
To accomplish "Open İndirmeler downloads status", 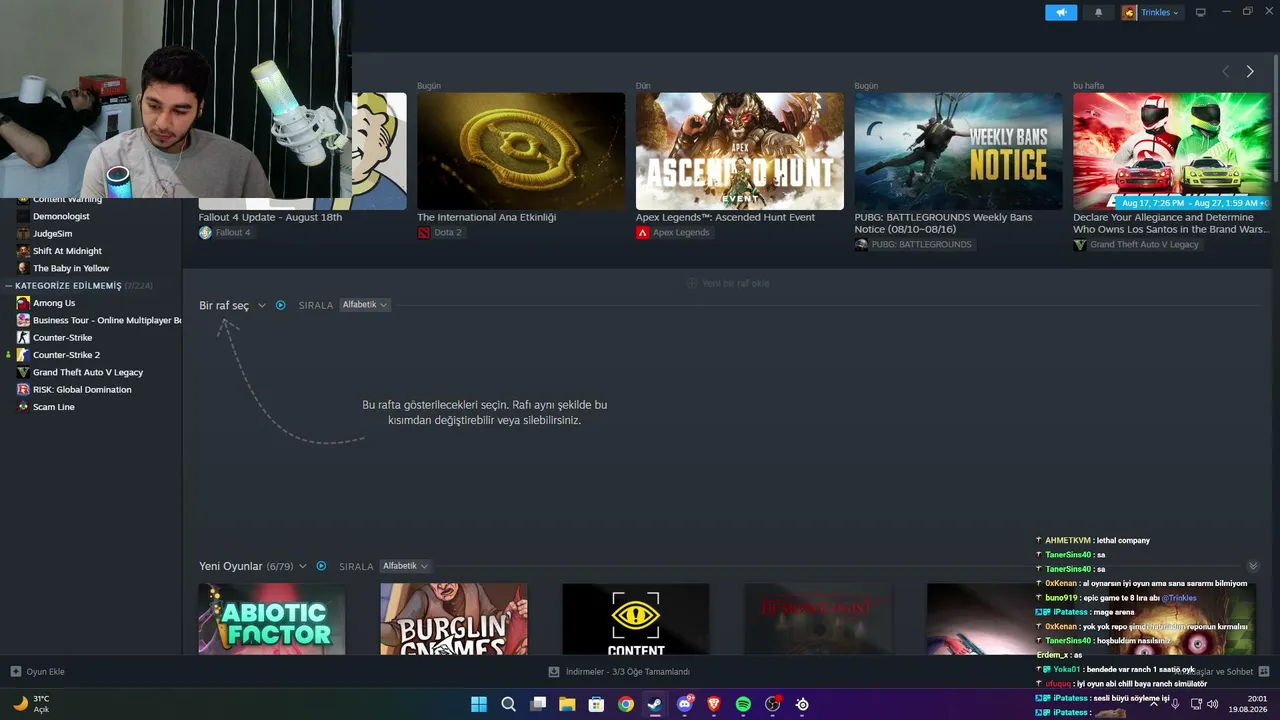I will point(620,672).
